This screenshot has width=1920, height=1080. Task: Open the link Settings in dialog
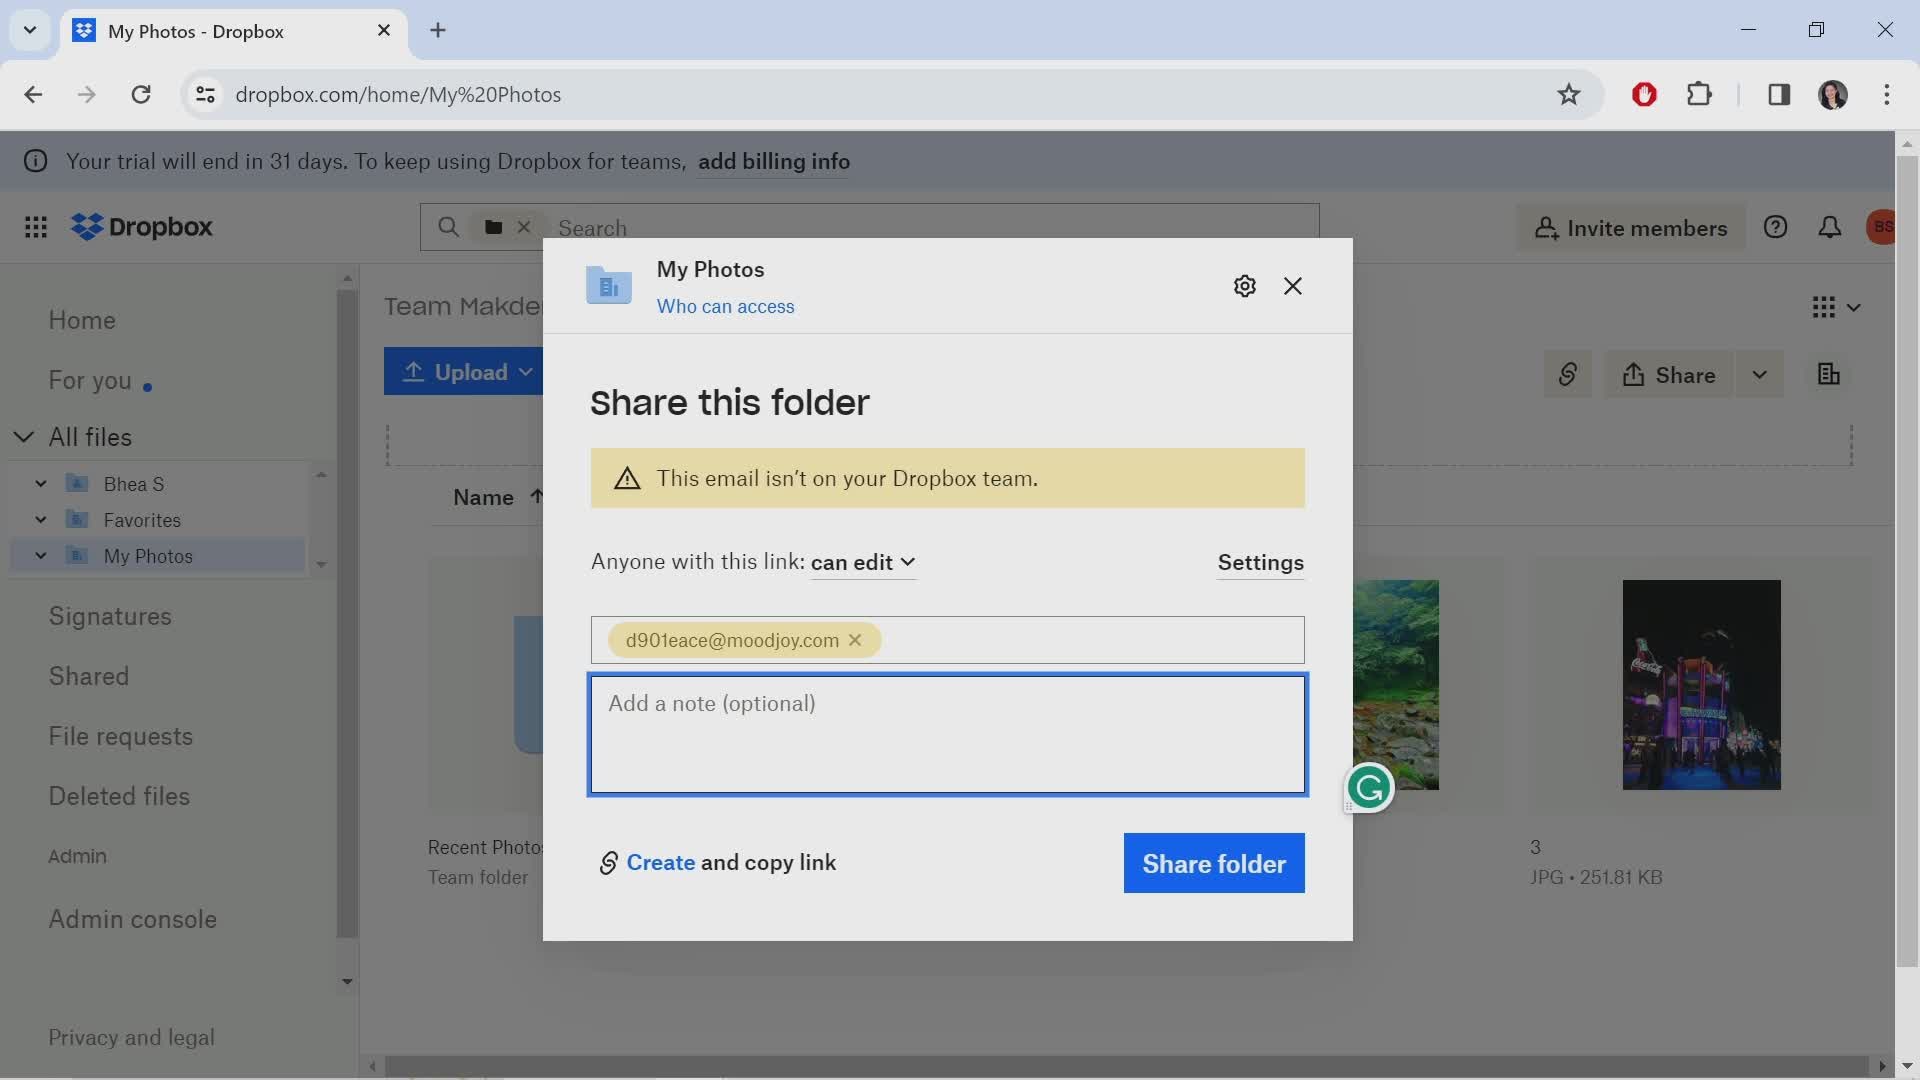pyautogui.click(x=1260, y=563)
